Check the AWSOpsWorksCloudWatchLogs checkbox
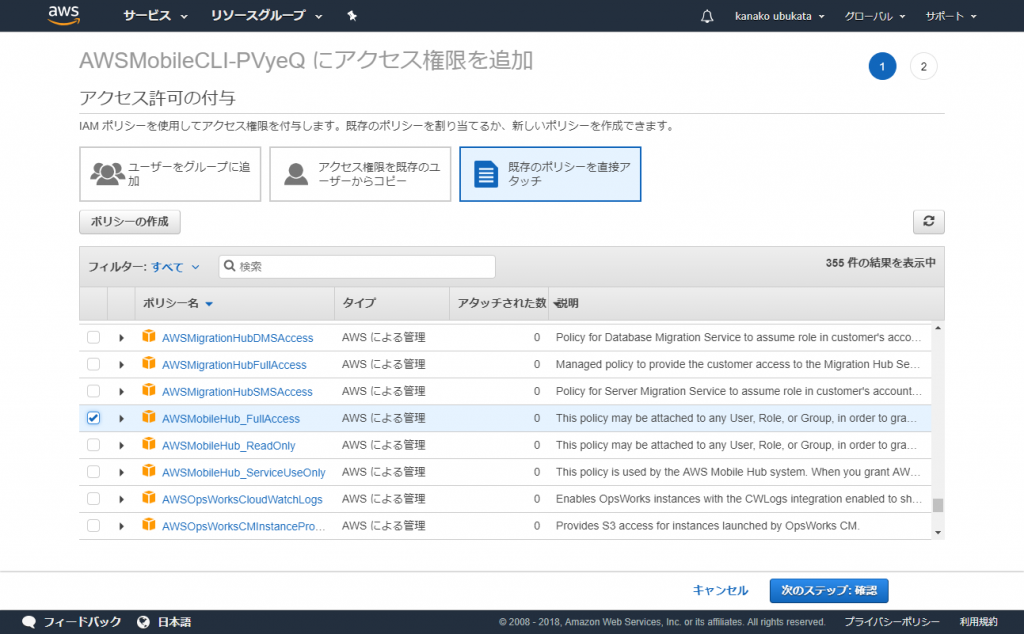 (x=93, y=498)
